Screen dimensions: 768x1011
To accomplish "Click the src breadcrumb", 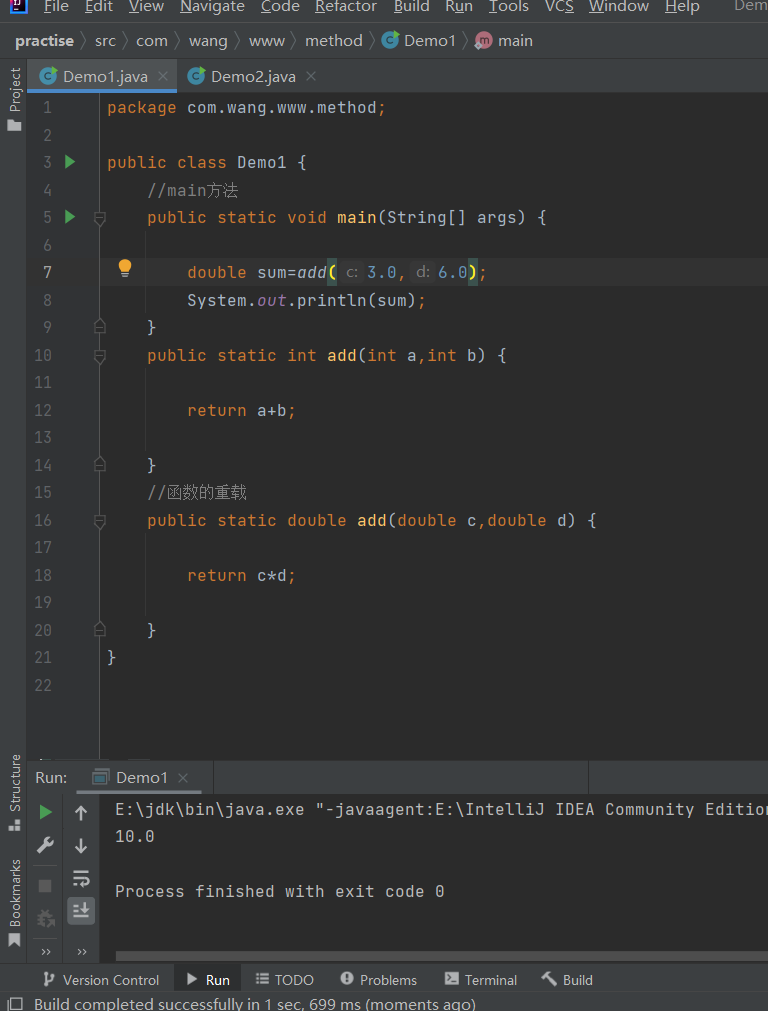I will (x=105, y=41).
